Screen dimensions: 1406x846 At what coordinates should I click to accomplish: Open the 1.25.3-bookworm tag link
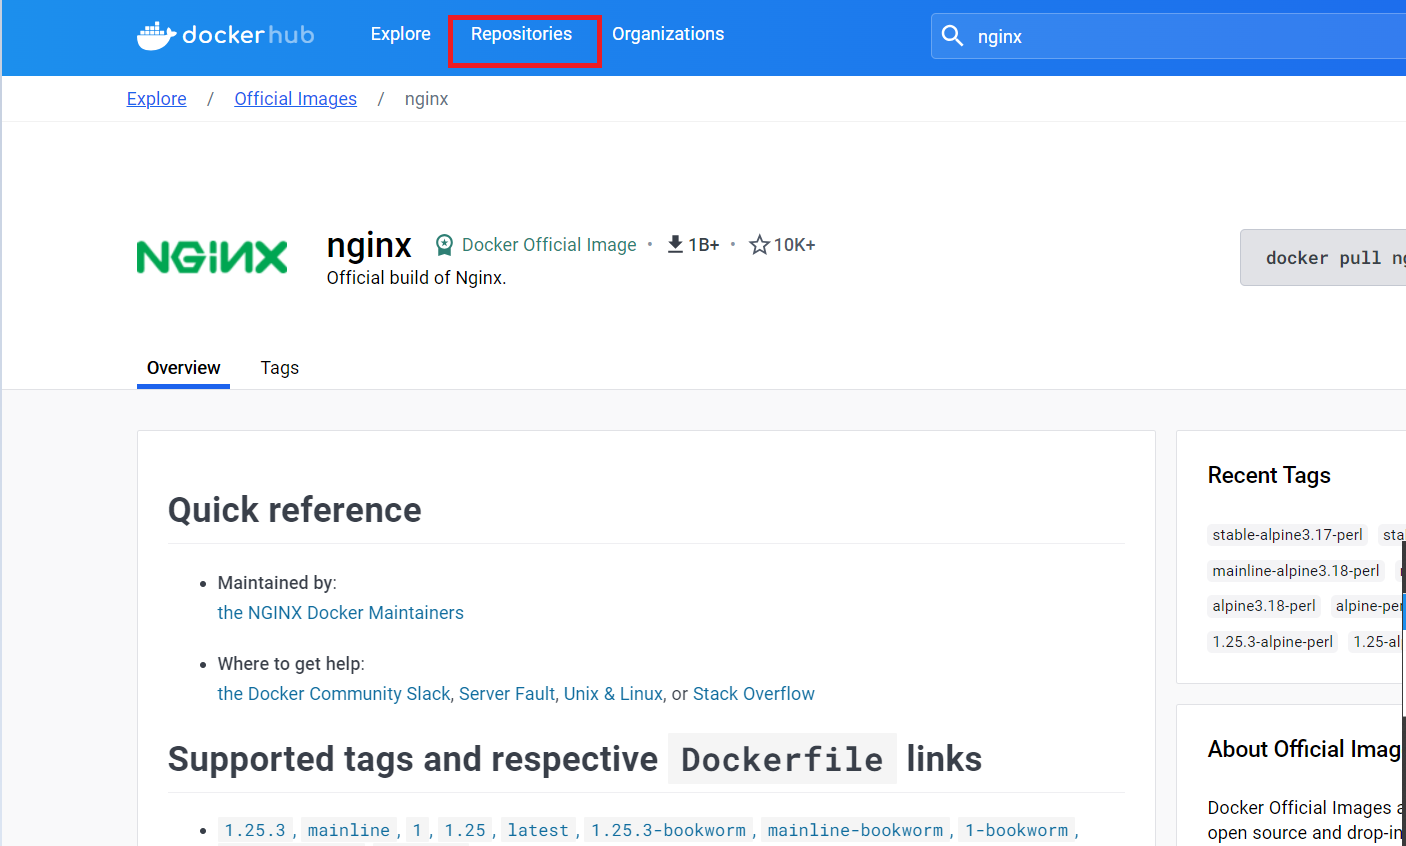tap(668, 830)
